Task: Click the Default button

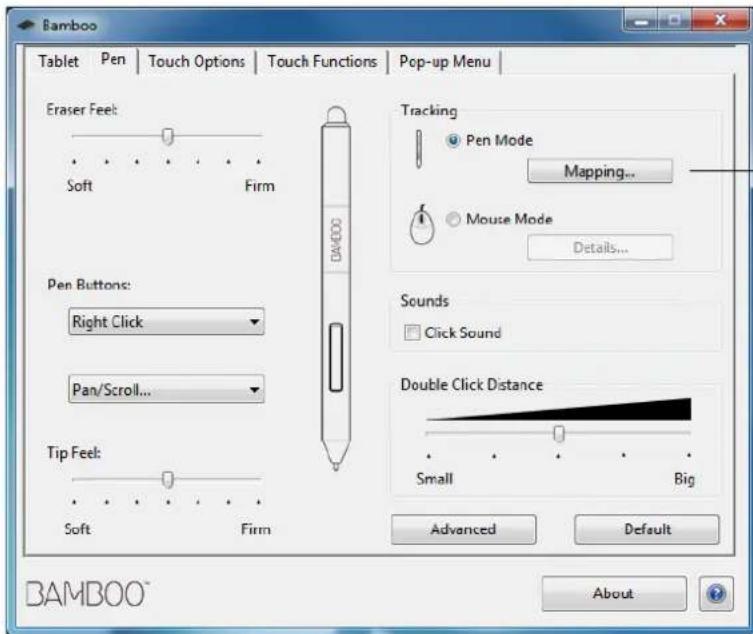Action: coord(647,529)
